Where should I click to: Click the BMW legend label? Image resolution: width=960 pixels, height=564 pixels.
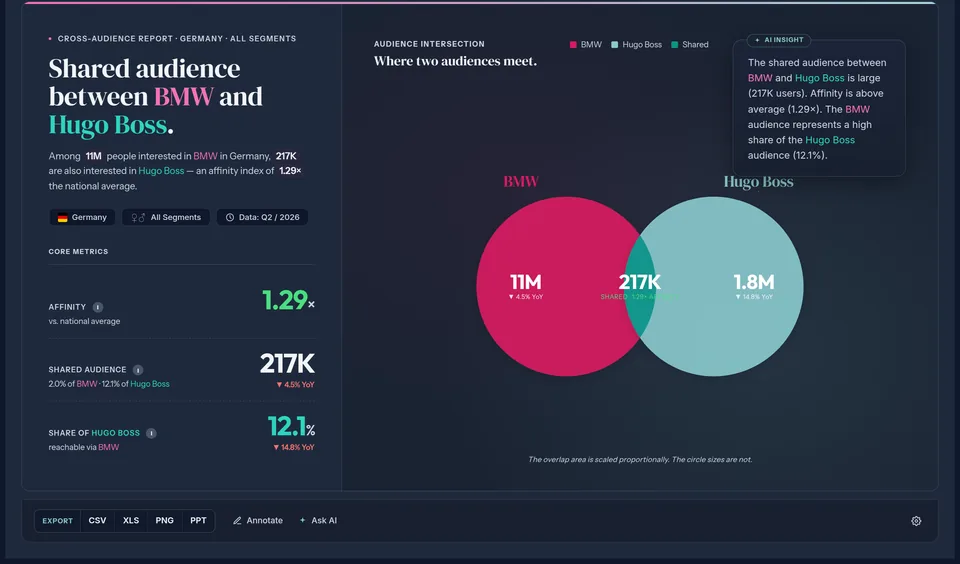[591, 45]
